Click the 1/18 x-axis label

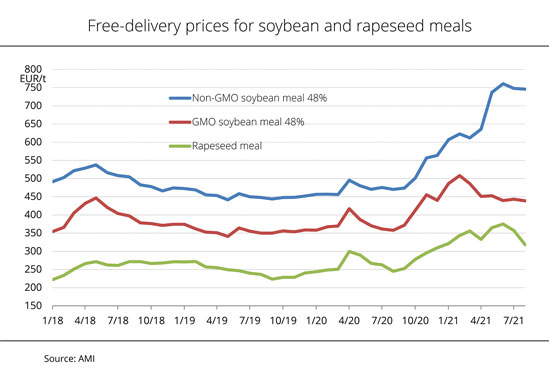pyautogui.click(x=53, y=321)
